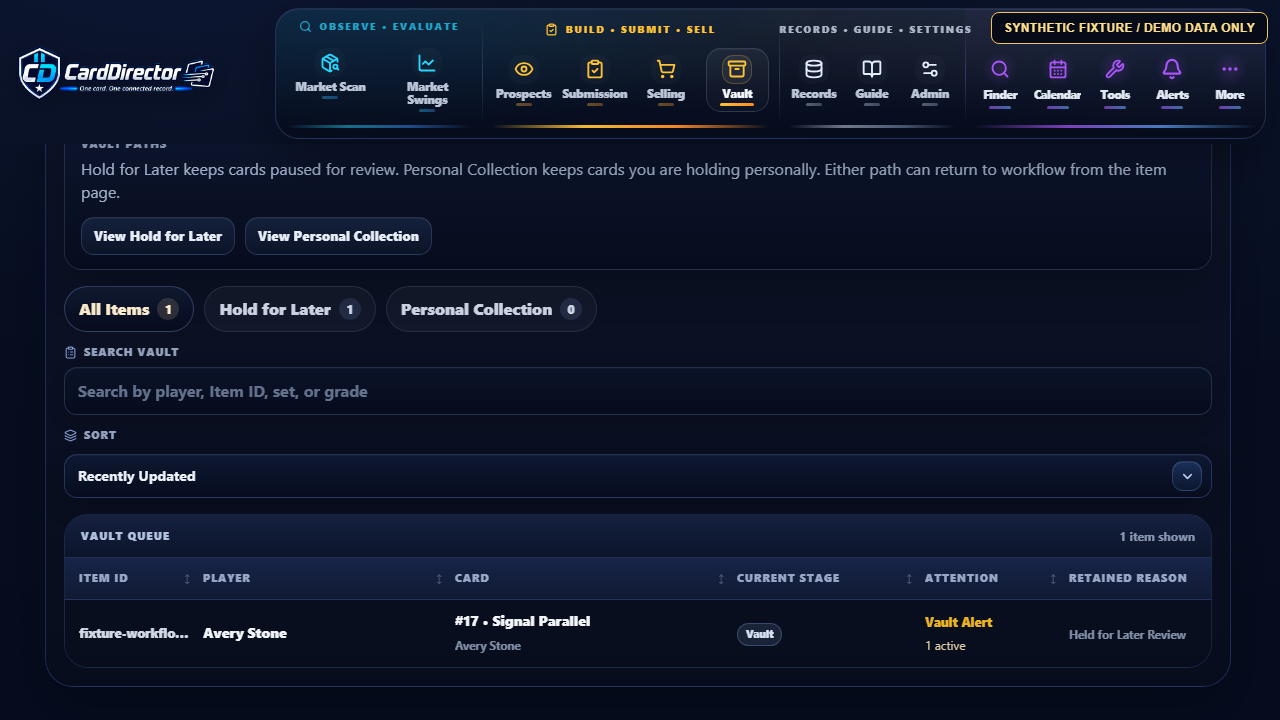1280x720 pixels.
Task: Go to Submission clipboard icon
Action: point(595,69)
